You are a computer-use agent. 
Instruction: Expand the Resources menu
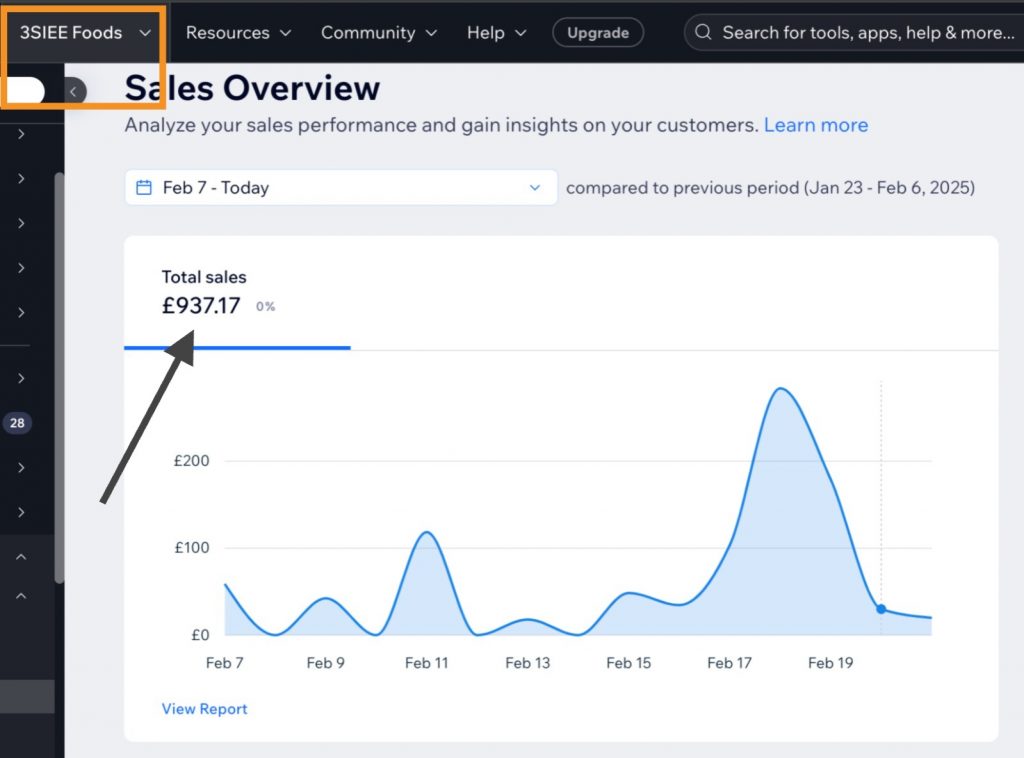click(238, 33)
